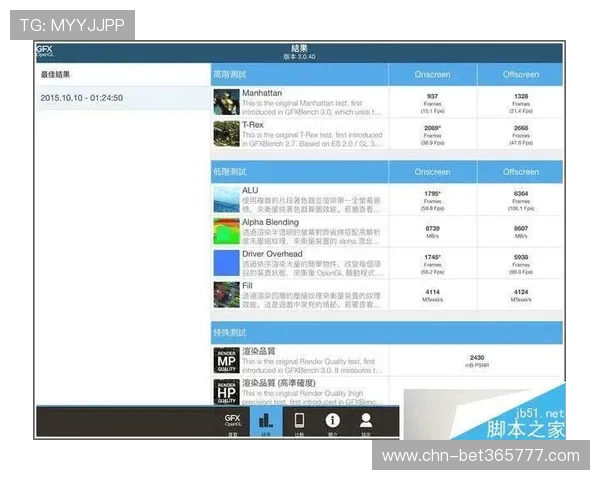600x480 pixels.
Task: Click the Manhattan test description text
Action: [311, 108]
